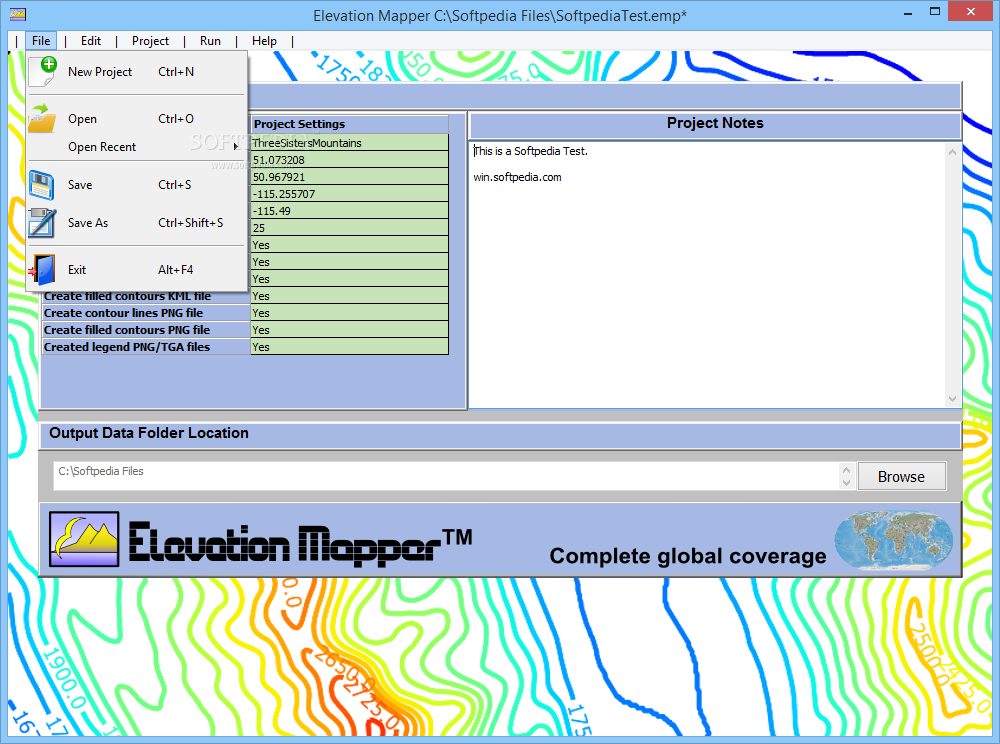Choose Open from the File menu
The height and width of the screenshot is (744, 1000).
click(x=136, y=119)
